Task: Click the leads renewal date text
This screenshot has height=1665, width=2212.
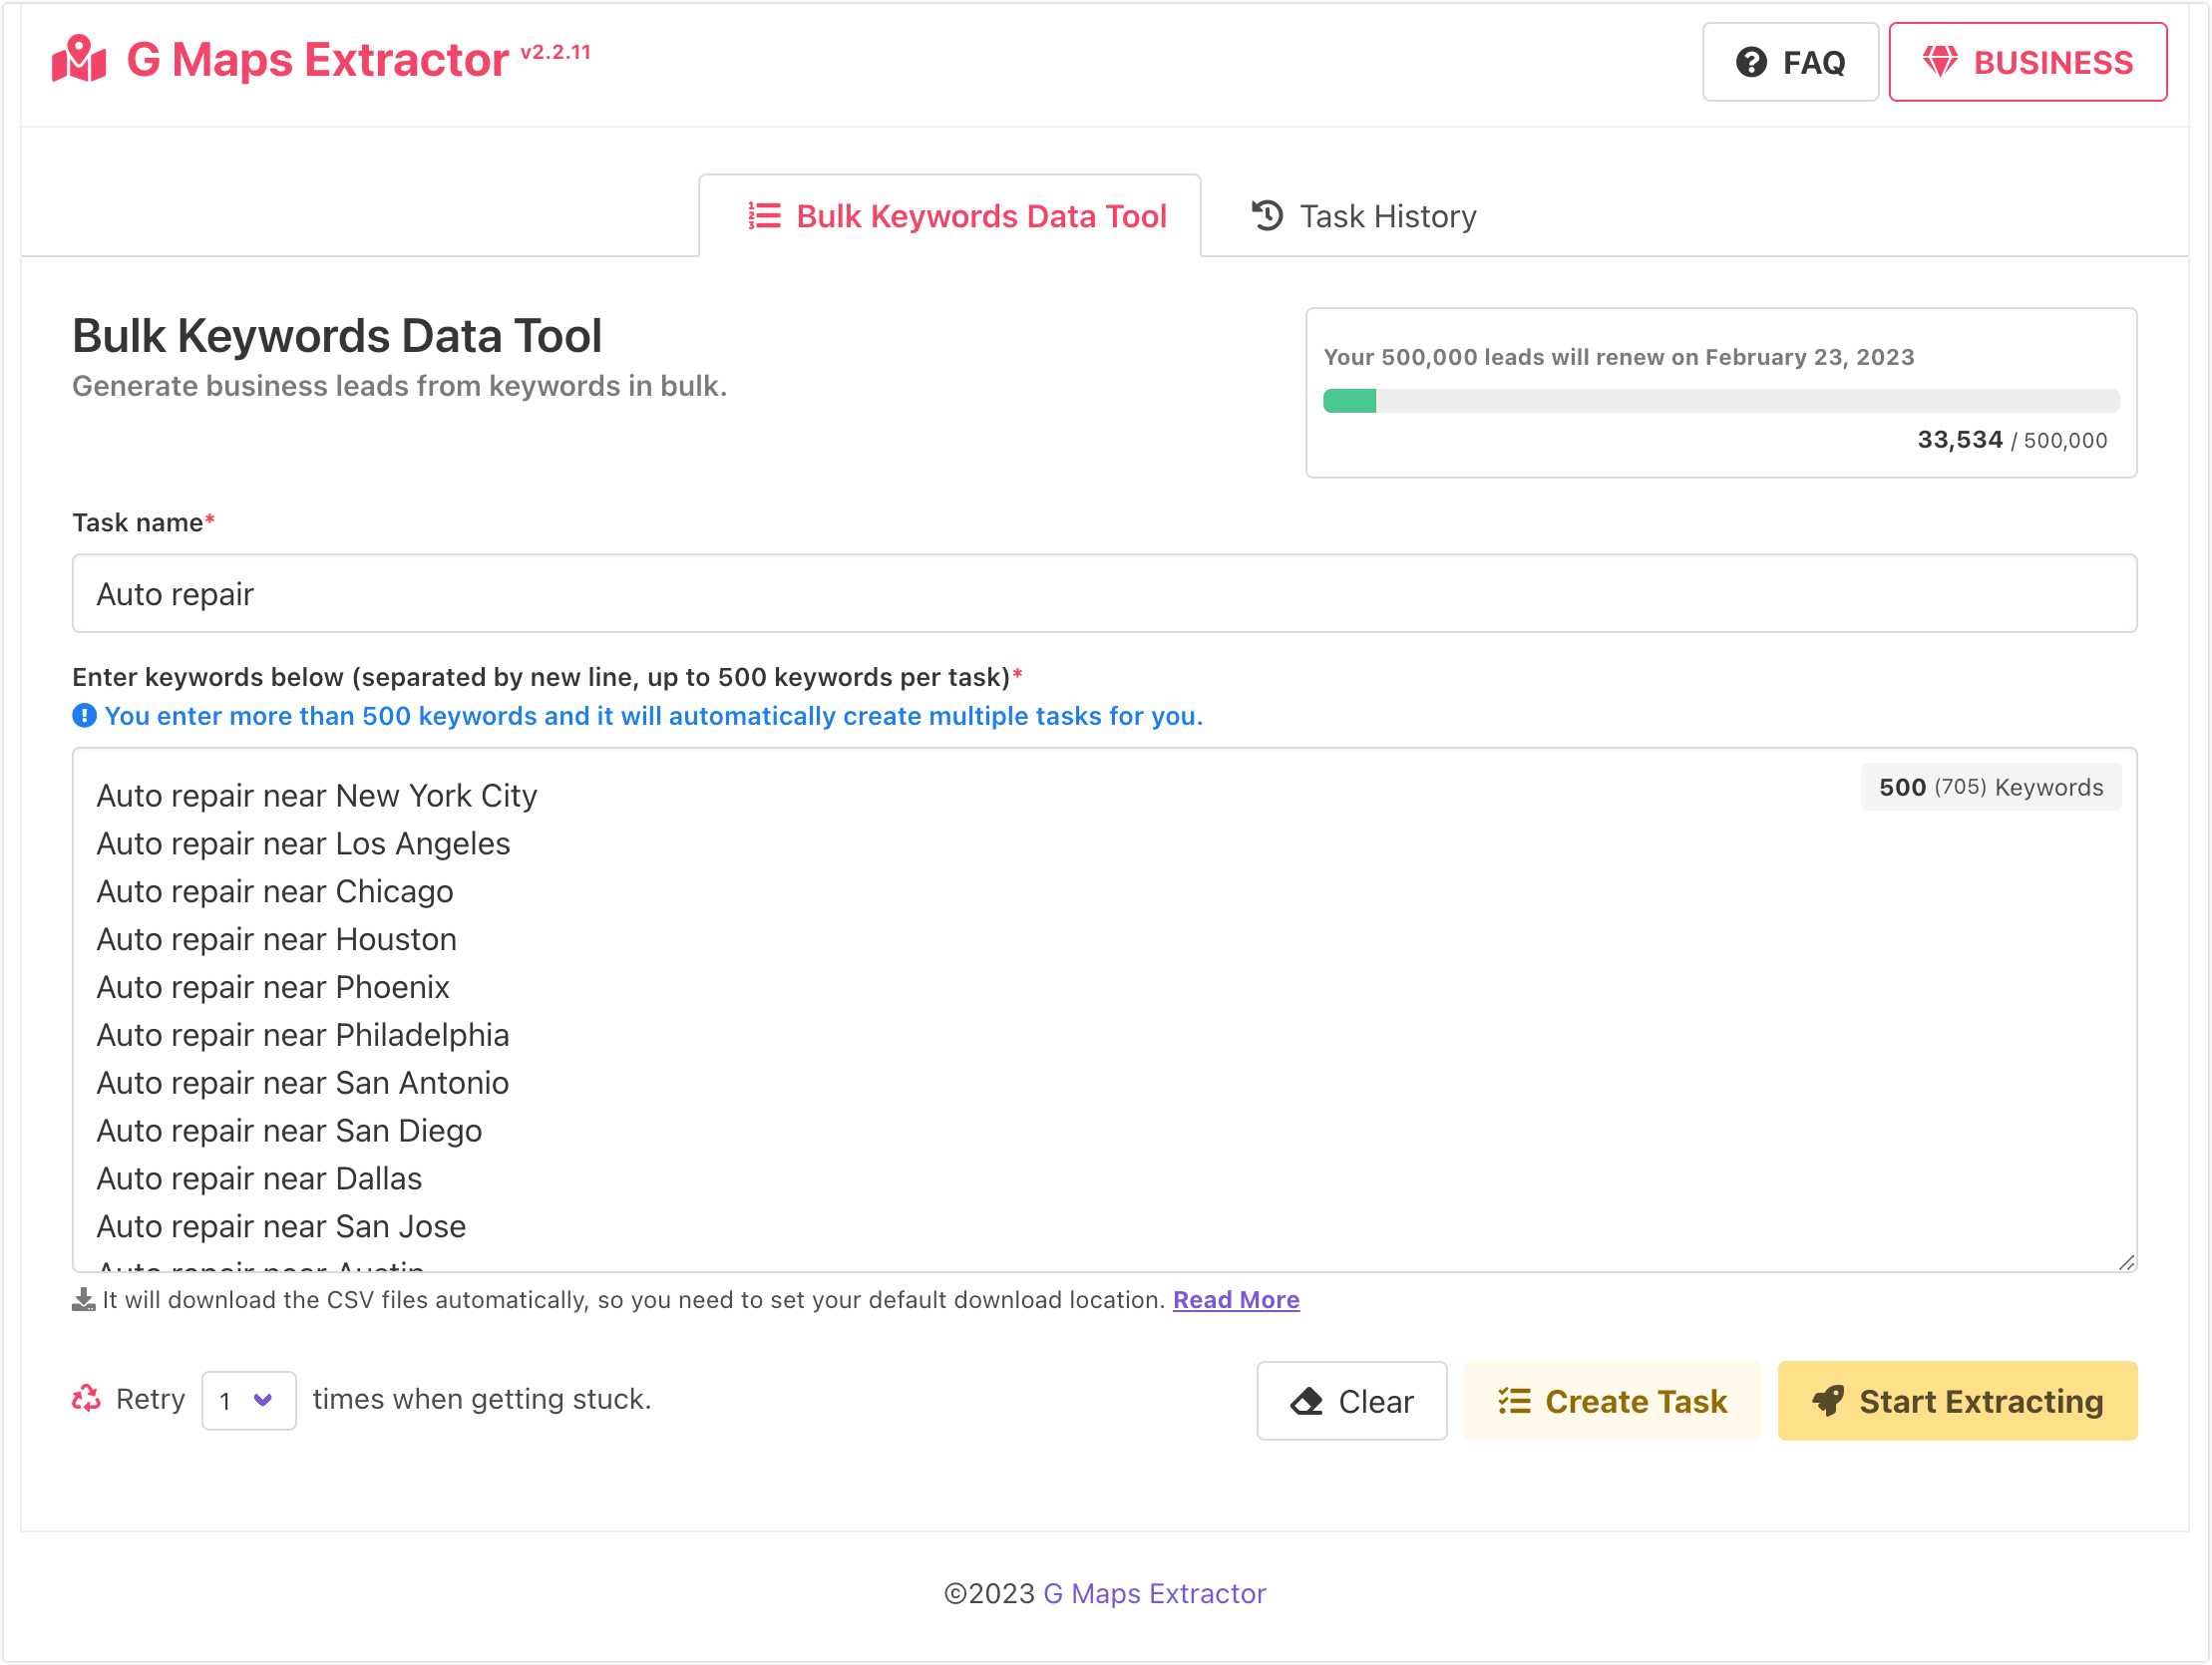Action: click(1619, 357)
